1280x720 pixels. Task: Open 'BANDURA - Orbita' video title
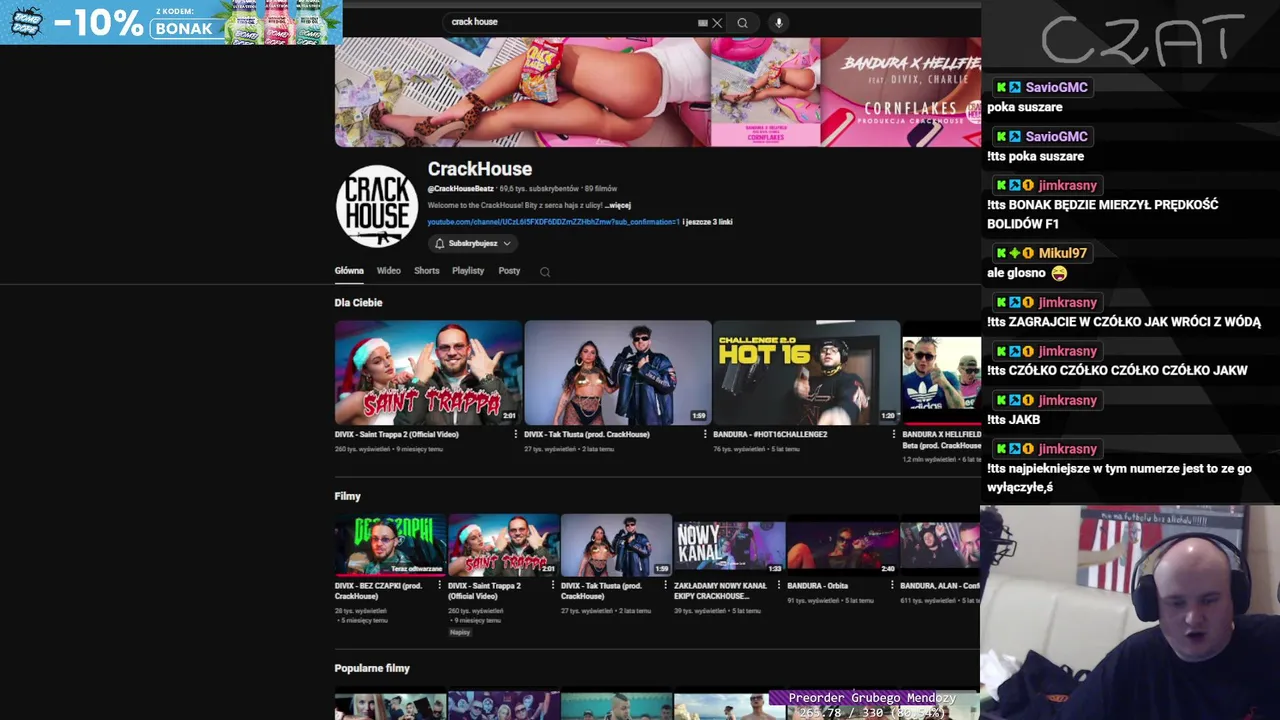818,586
